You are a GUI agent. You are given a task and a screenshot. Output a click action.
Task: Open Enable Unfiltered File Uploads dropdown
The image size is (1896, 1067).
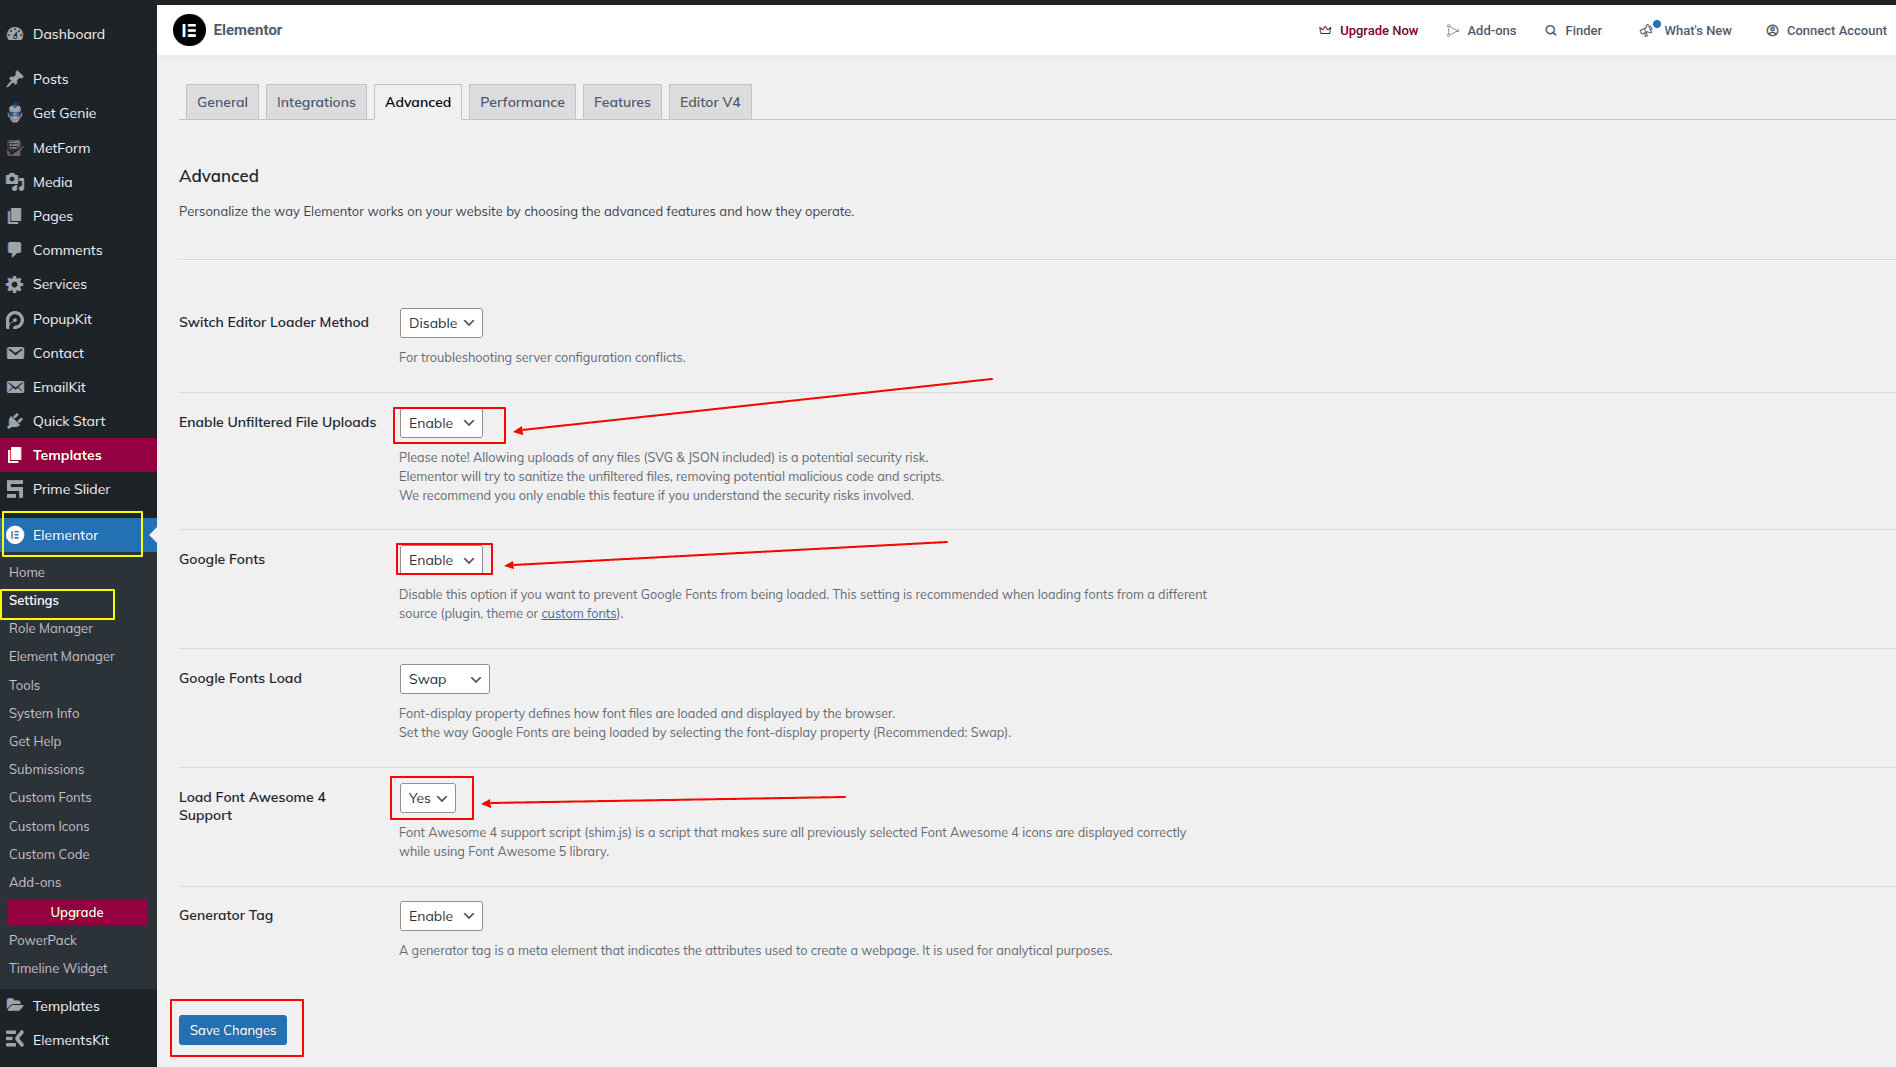[441, 424]
